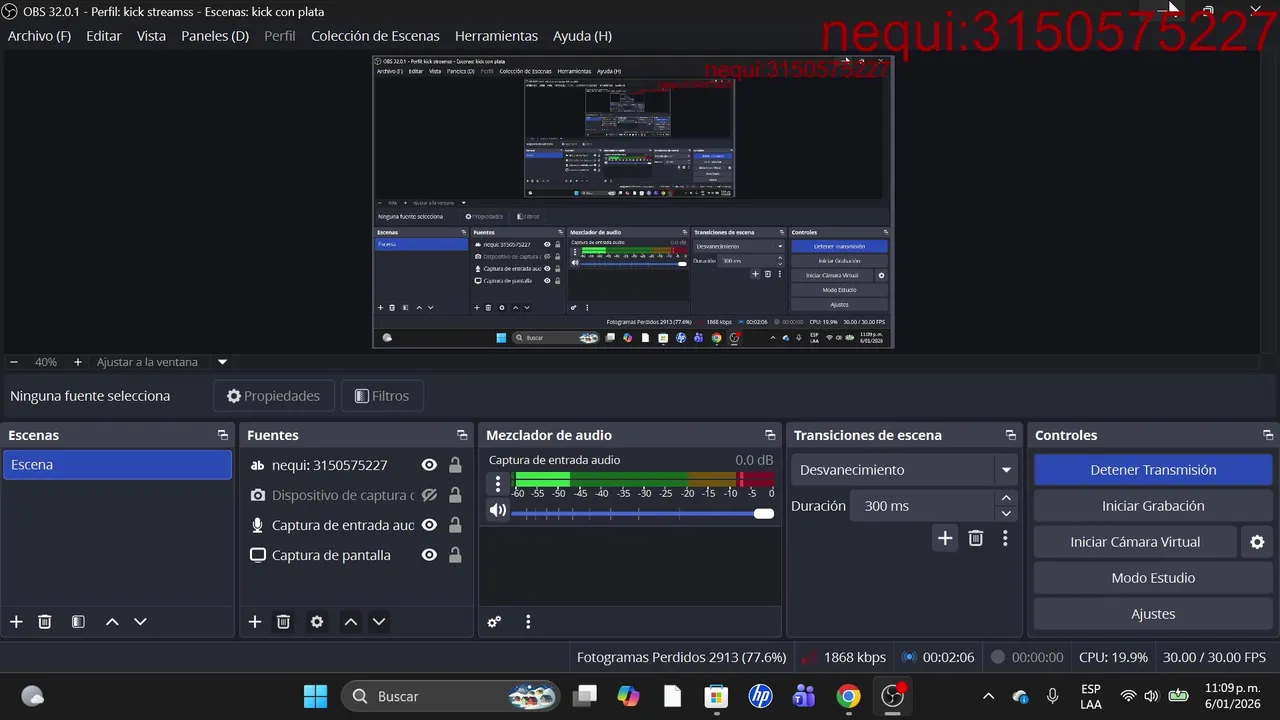Undock the Fuentes panel
Image resolution: width=1280 pixels, height=720 pixels.
coord(462,435)
